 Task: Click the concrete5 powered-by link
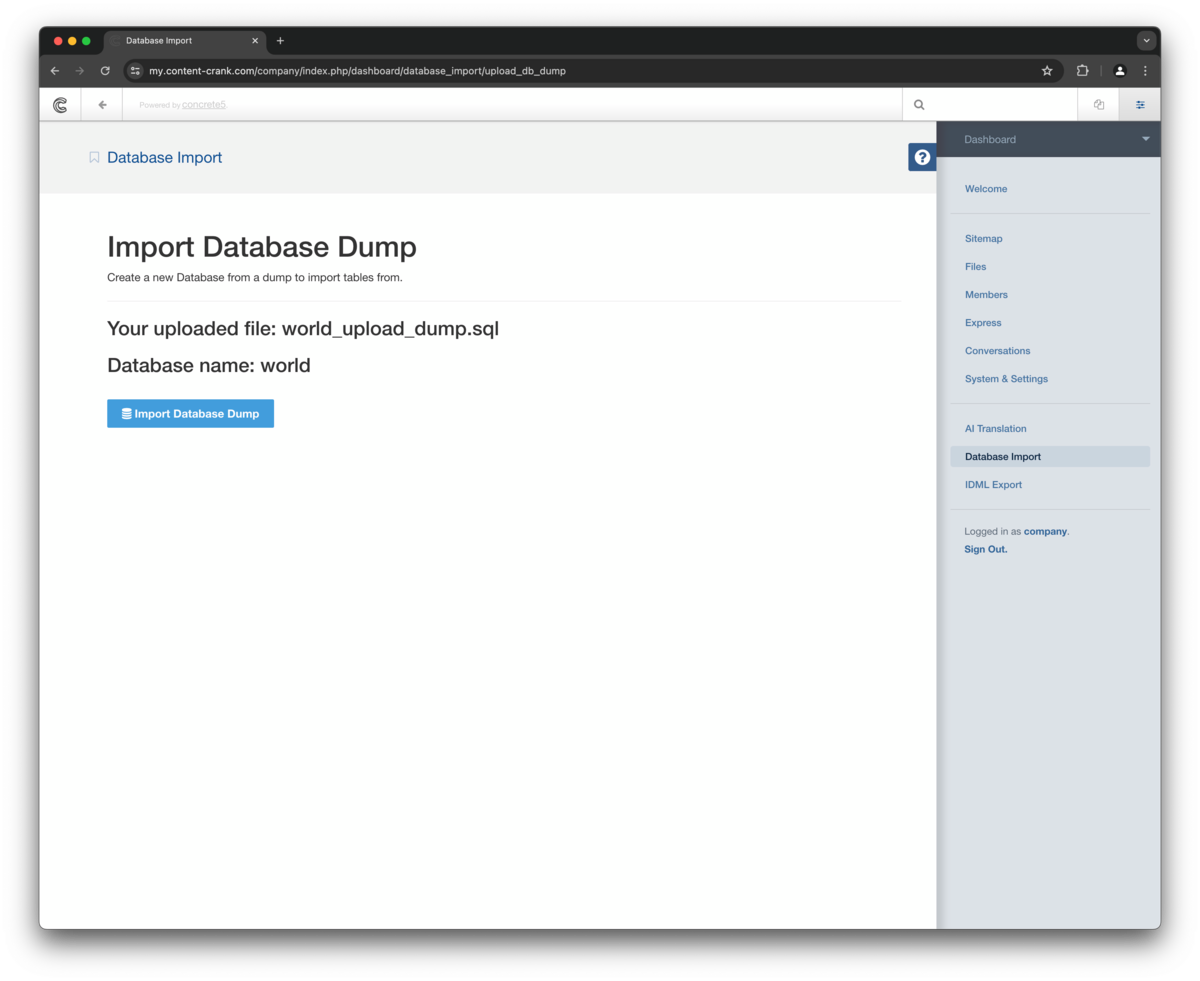pos(204,104)
